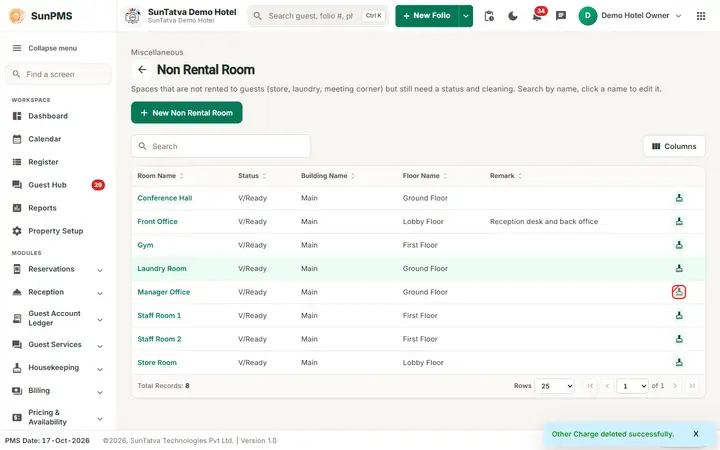The width and height of the screenshot is (720, 450).
Task: Open the notifications bell
Action: point(537,16)
